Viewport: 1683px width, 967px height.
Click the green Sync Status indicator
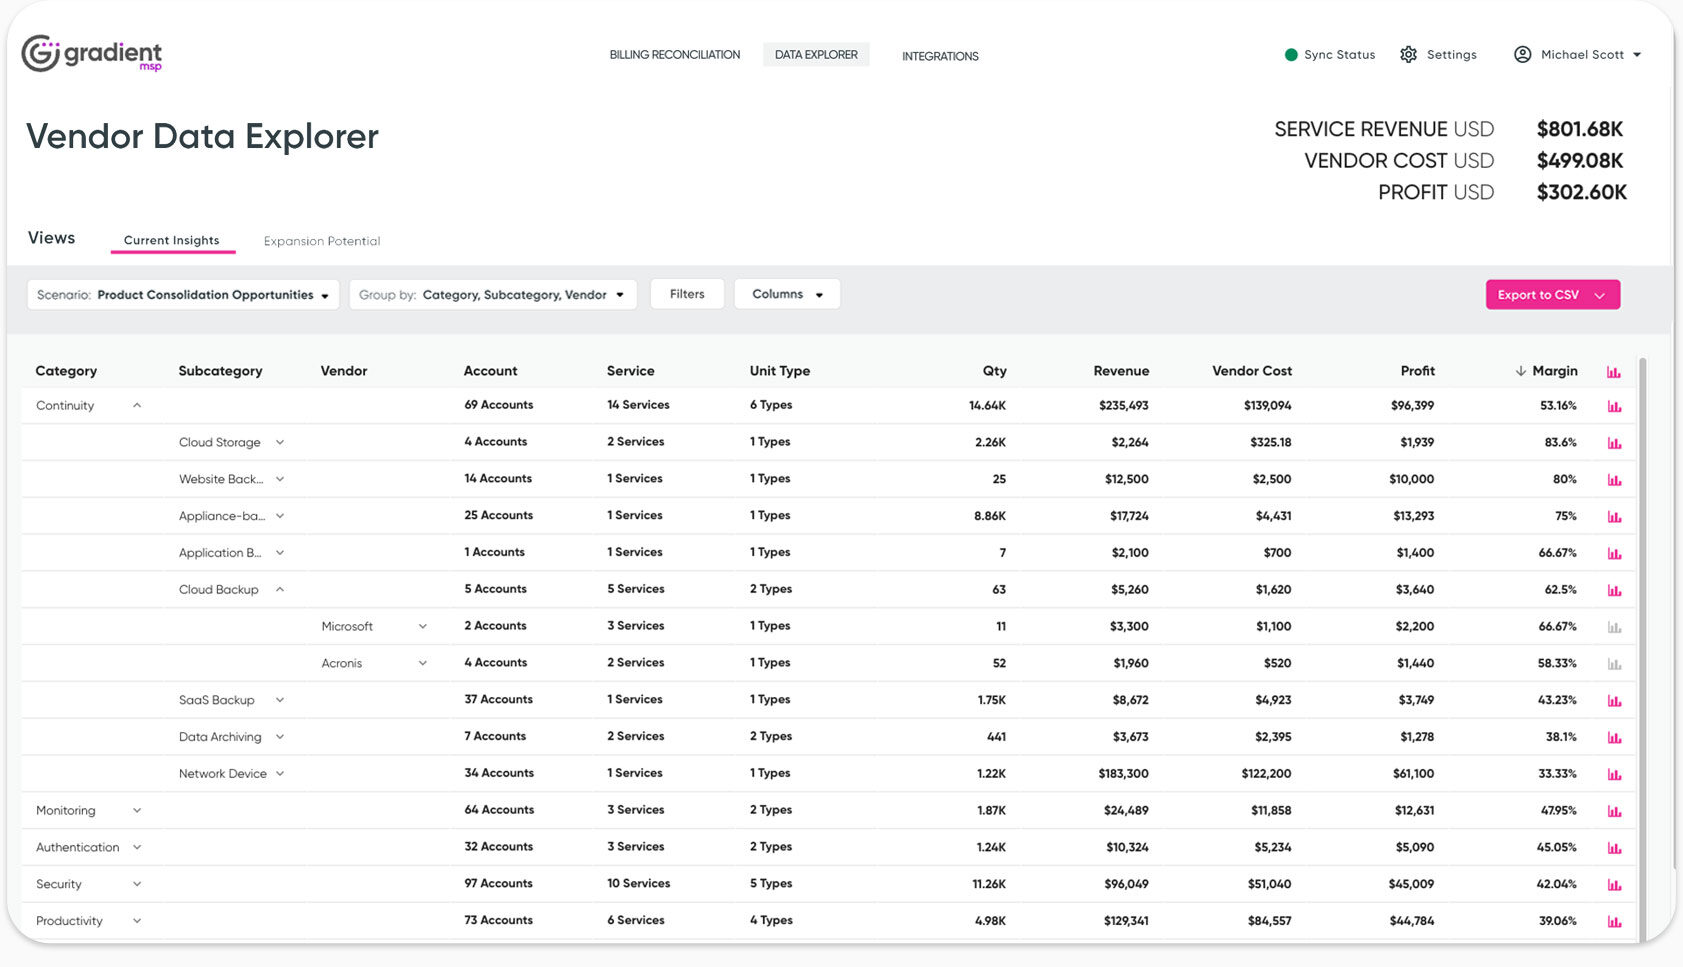(1291, 55)
